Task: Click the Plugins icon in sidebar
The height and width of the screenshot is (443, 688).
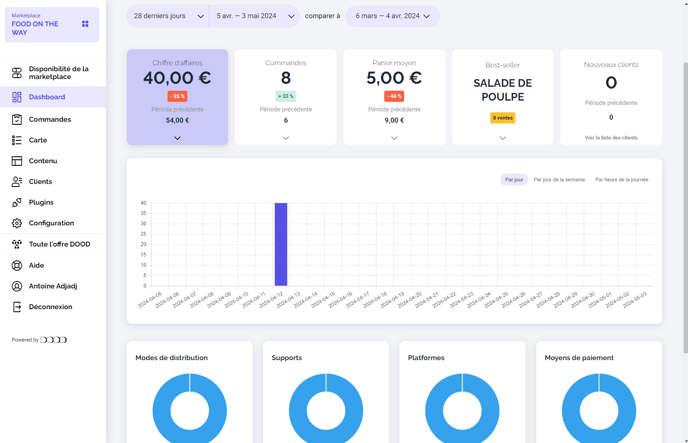Action: click(x=17, y=203)
